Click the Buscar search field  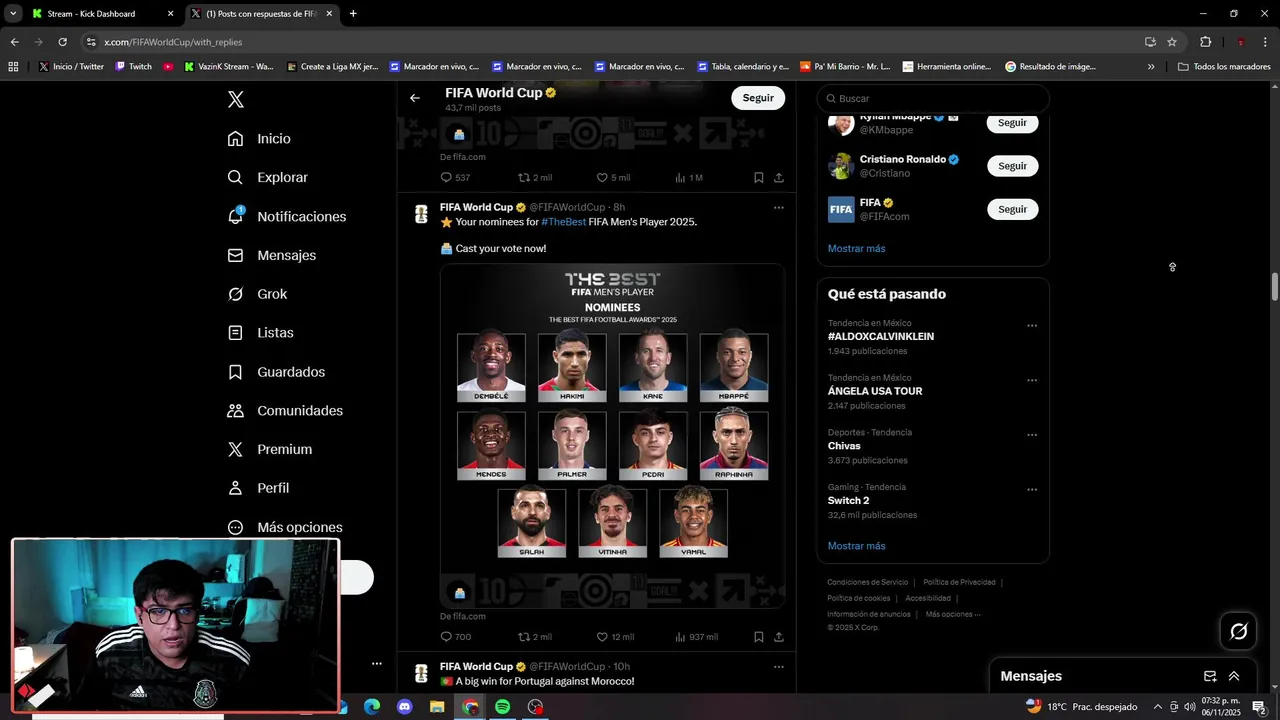pos(933,98)
